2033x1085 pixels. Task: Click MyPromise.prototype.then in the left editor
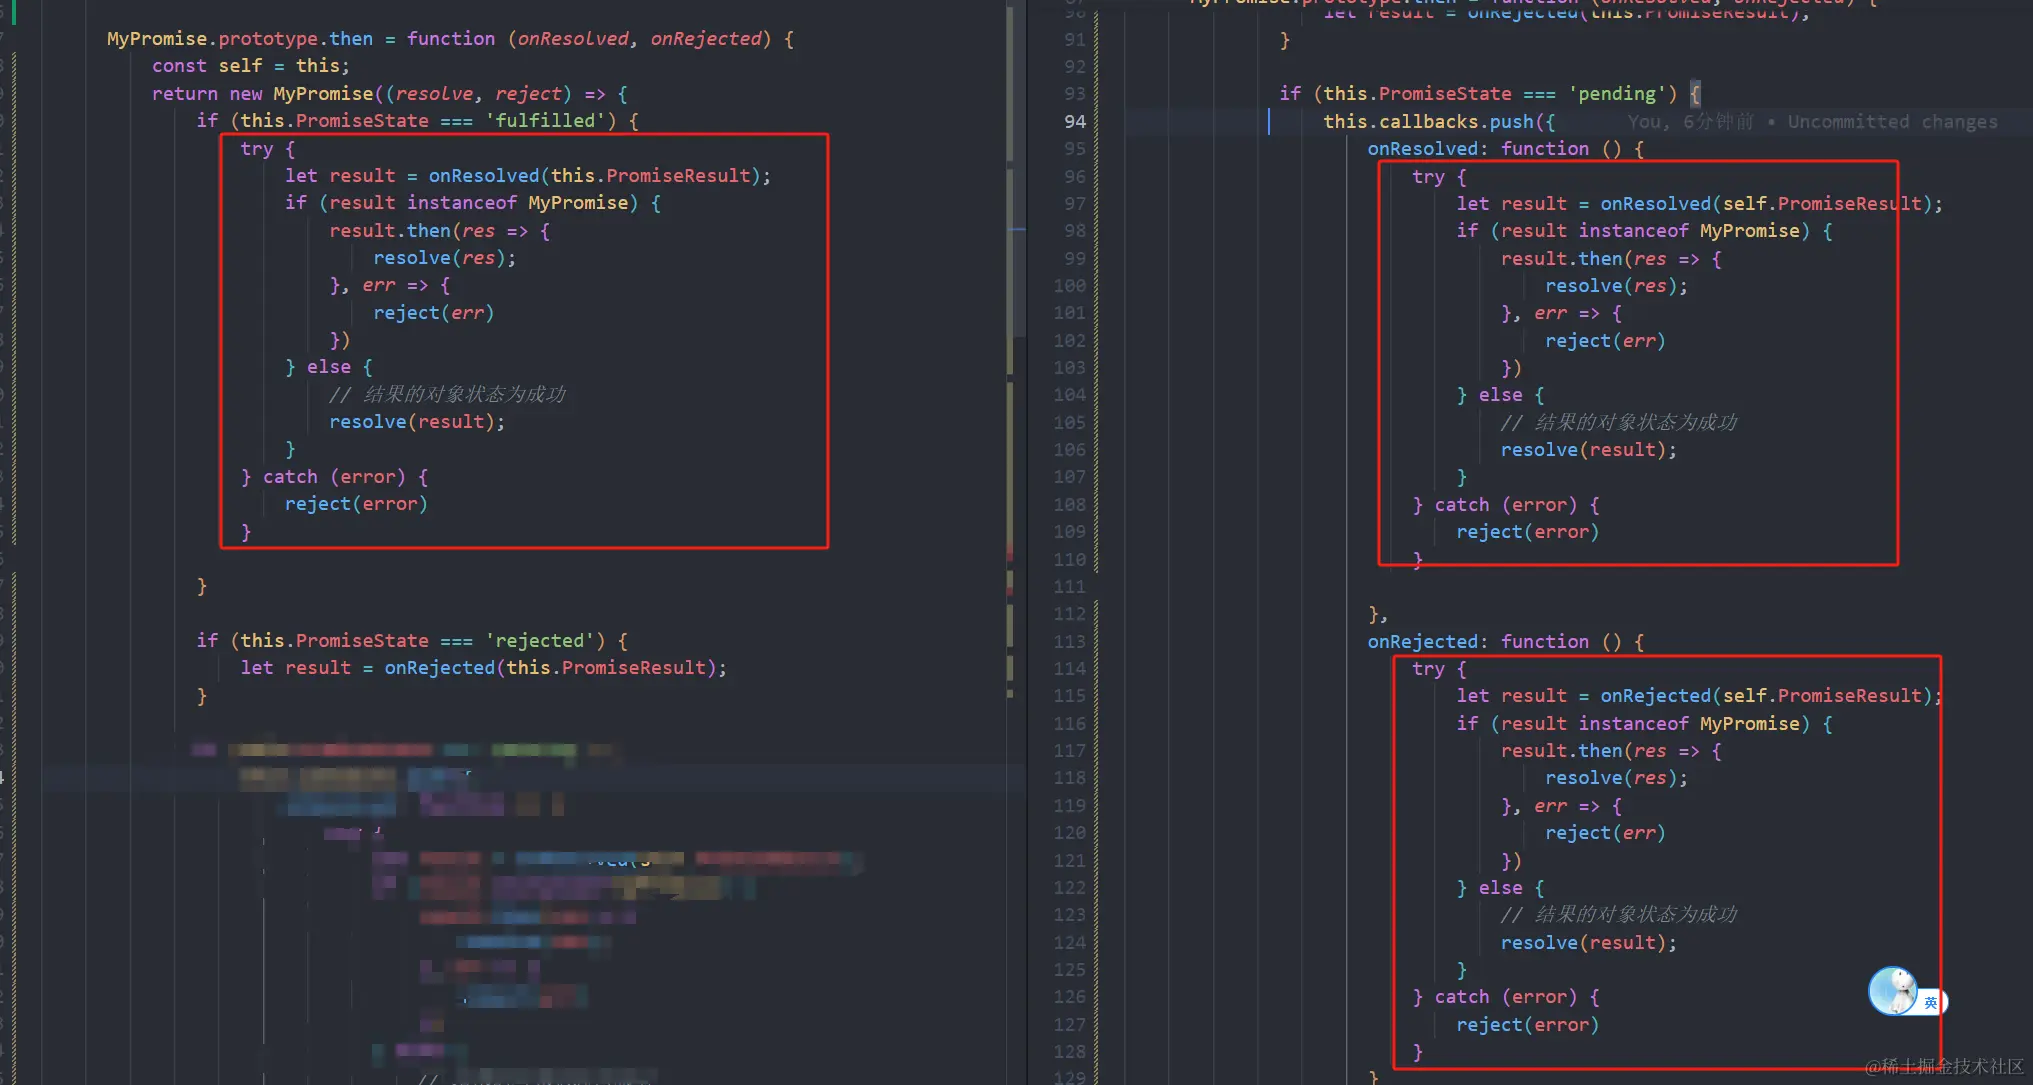pos(240,39)
